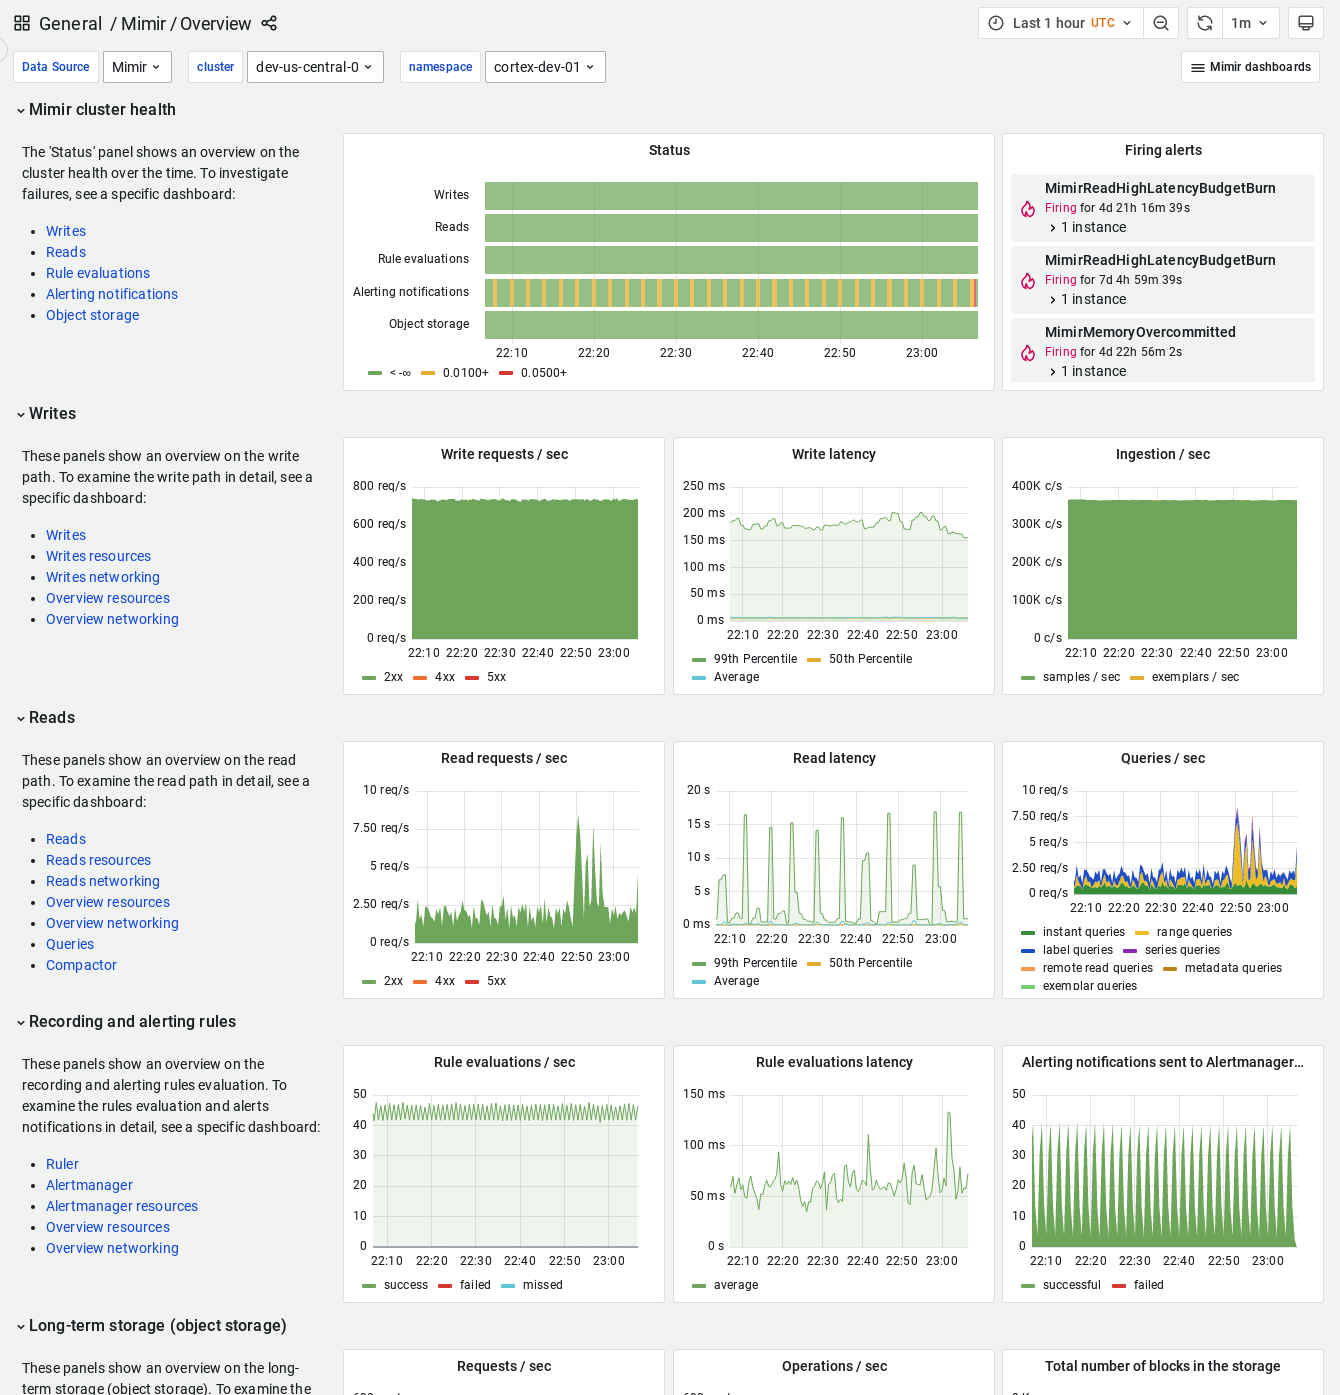The height and width of the screenshot is (1395, 1340).
Task: Click the General breadcrumb
Action: (71, 23)
